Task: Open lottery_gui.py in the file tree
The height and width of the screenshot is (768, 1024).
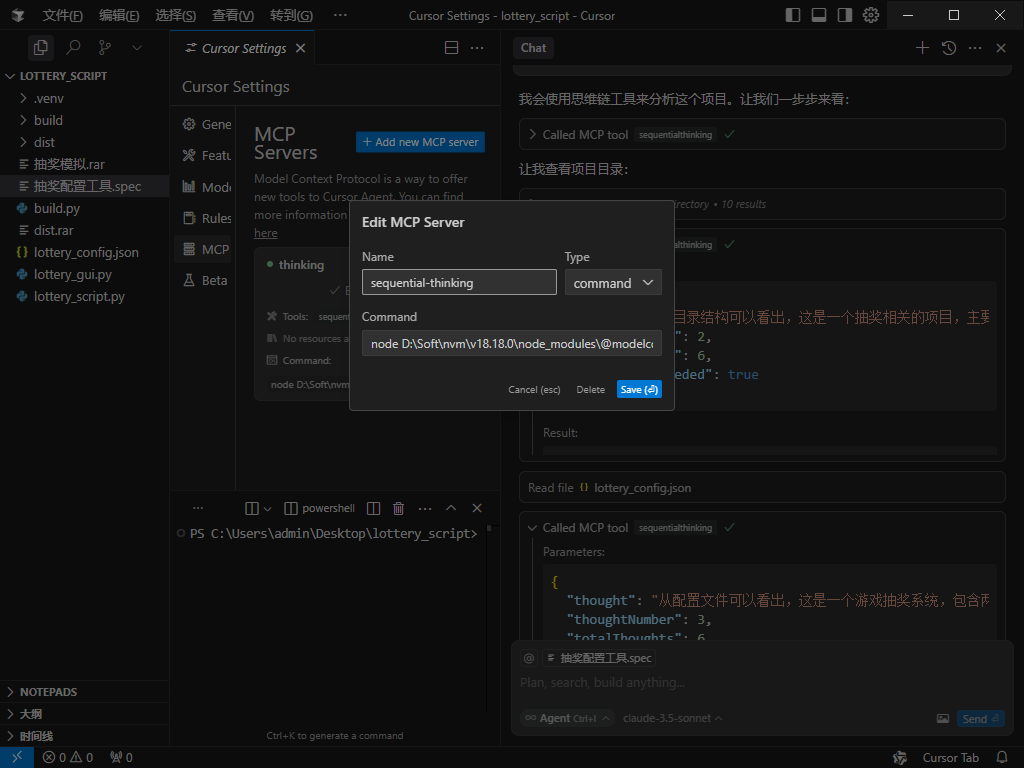Action: pyautogui.click(x=72, y=274)
